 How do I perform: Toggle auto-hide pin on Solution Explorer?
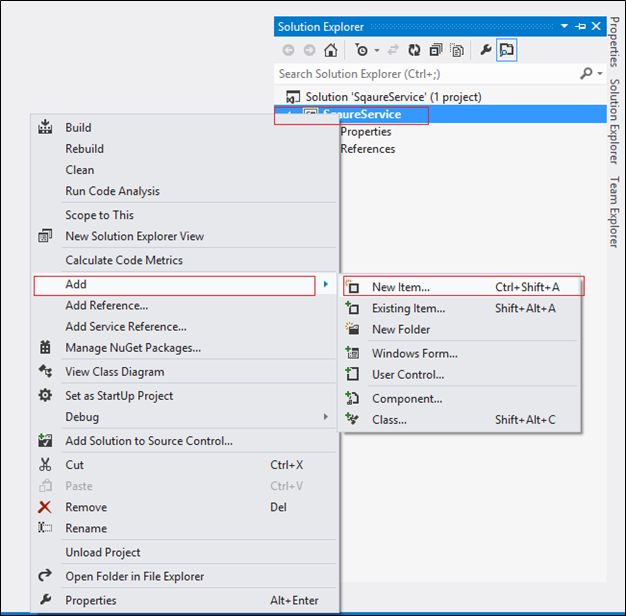(x=580, y=26)
